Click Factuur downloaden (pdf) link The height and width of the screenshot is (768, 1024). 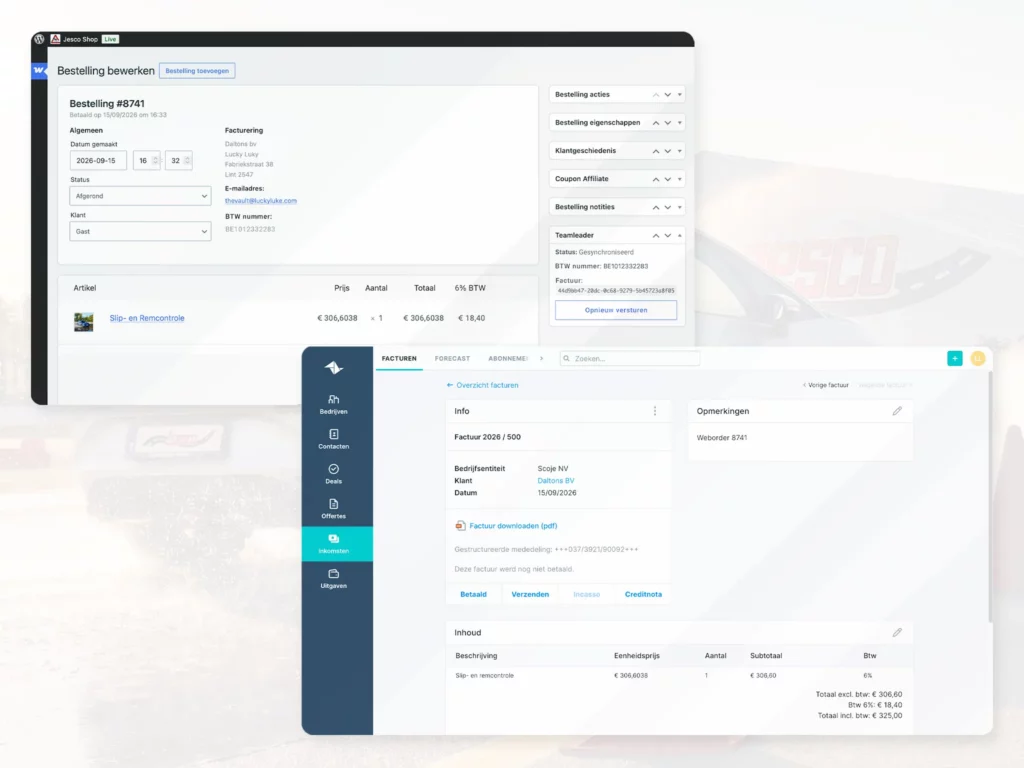506,526
